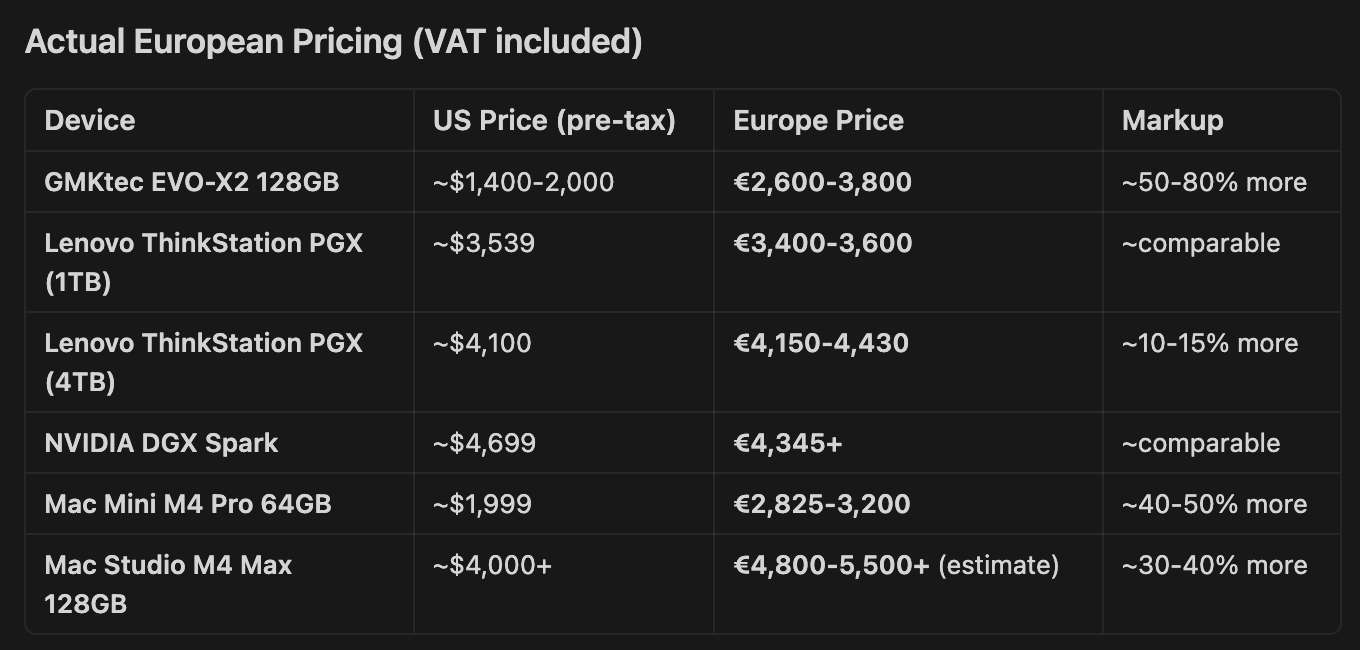
Task: Select the 'Lenovo ThinkStation PGX (4TB)' cell
Action: click(203, 362)
